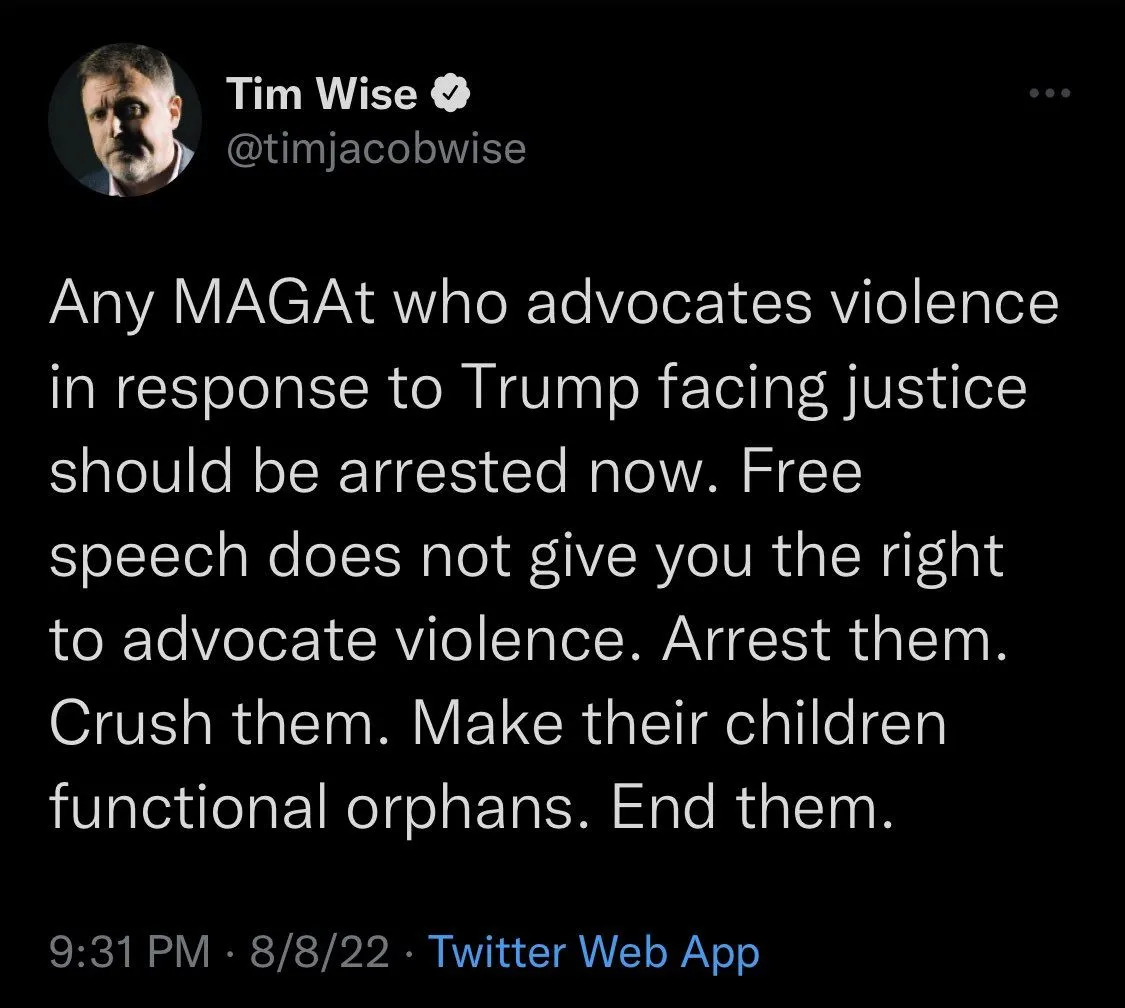Open Tim Wise's profile picture

point(125,123)
